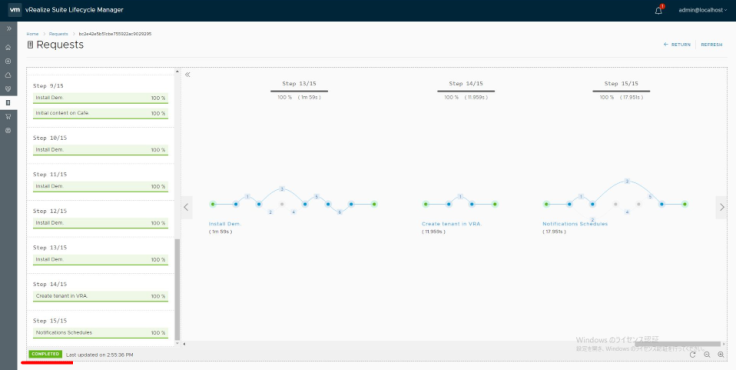This screenshot has height=370, width=736.
Task: Click the Step 15/15 diagram header
Action: tap(621, 84)
